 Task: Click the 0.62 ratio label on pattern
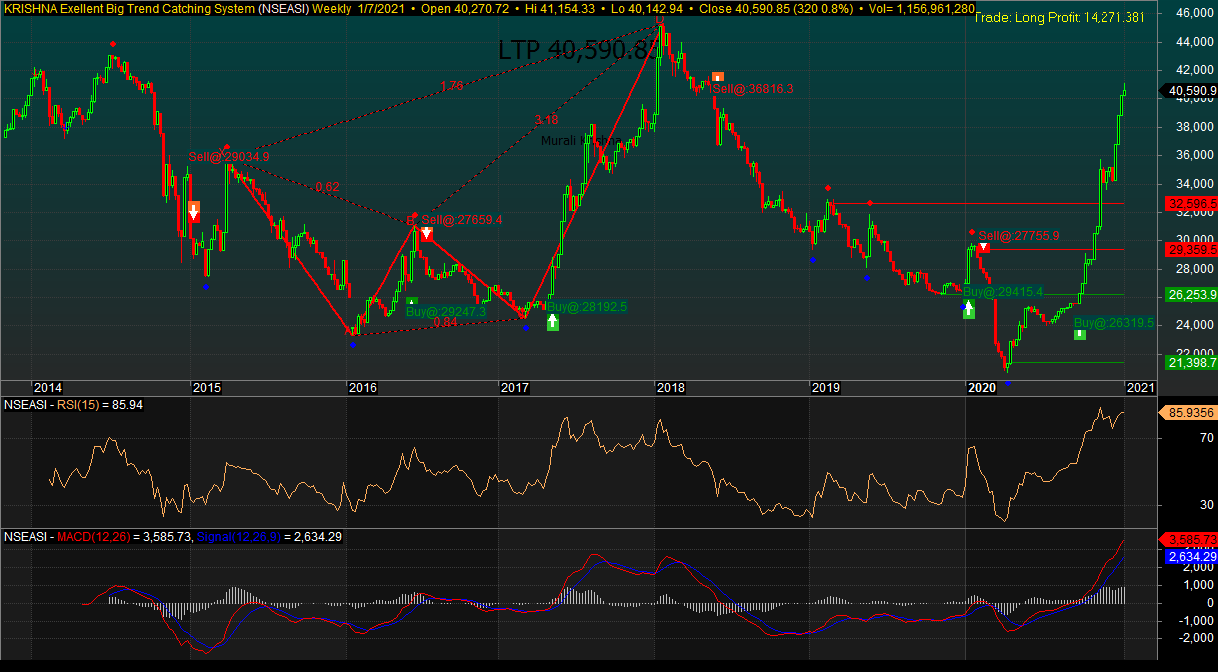(x=327, y=187)
